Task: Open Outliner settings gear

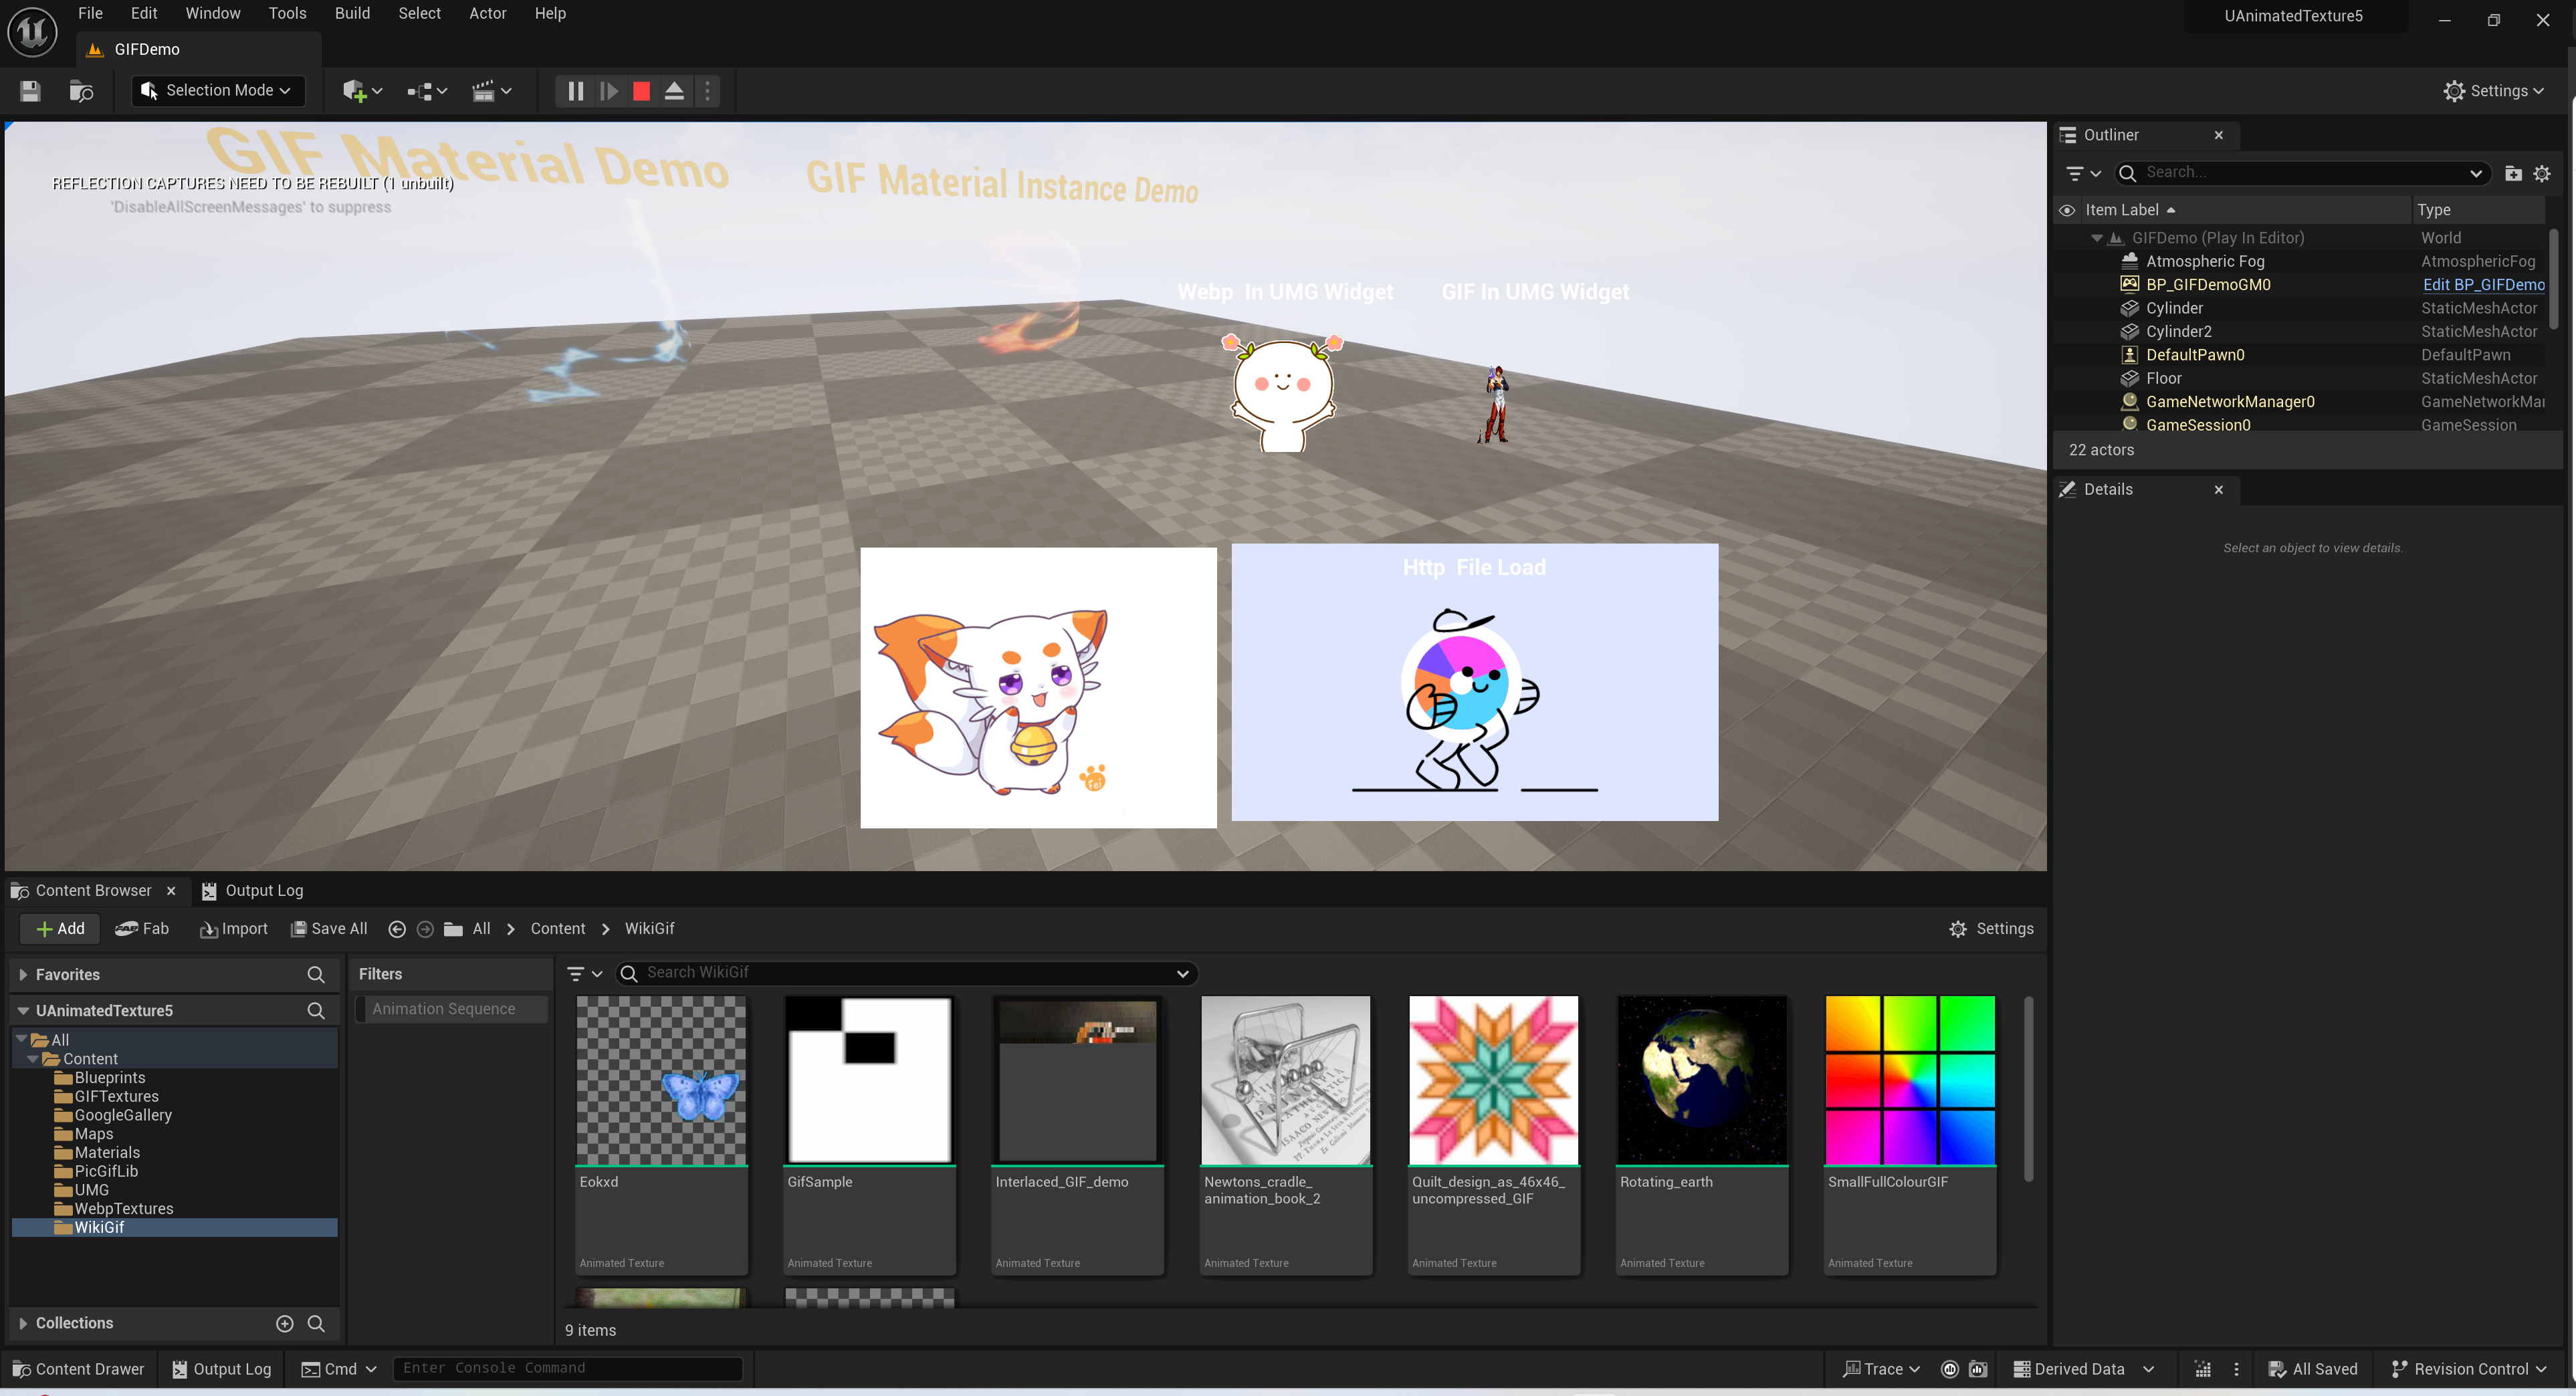Action: tap(2542, 173)
